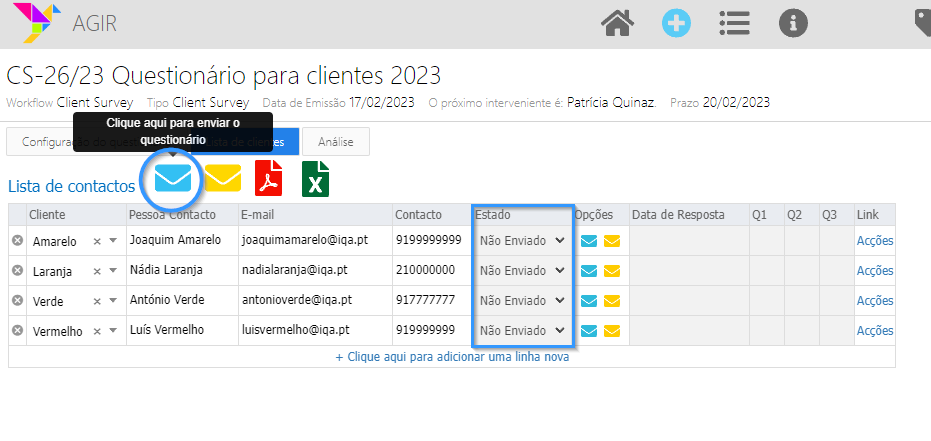
Task: Click the AGIR colorful bird logo
Action: 37,23
